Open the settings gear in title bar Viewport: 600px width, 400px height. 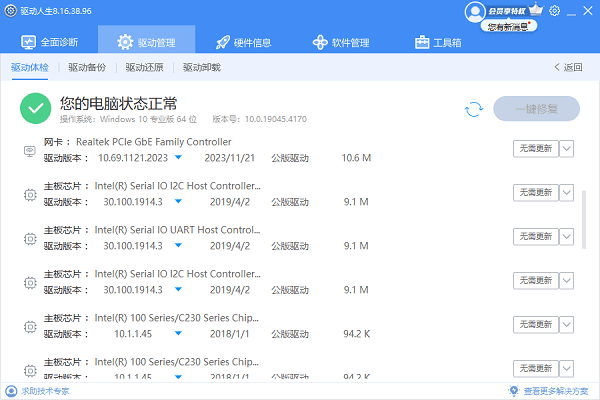(555, 10)
